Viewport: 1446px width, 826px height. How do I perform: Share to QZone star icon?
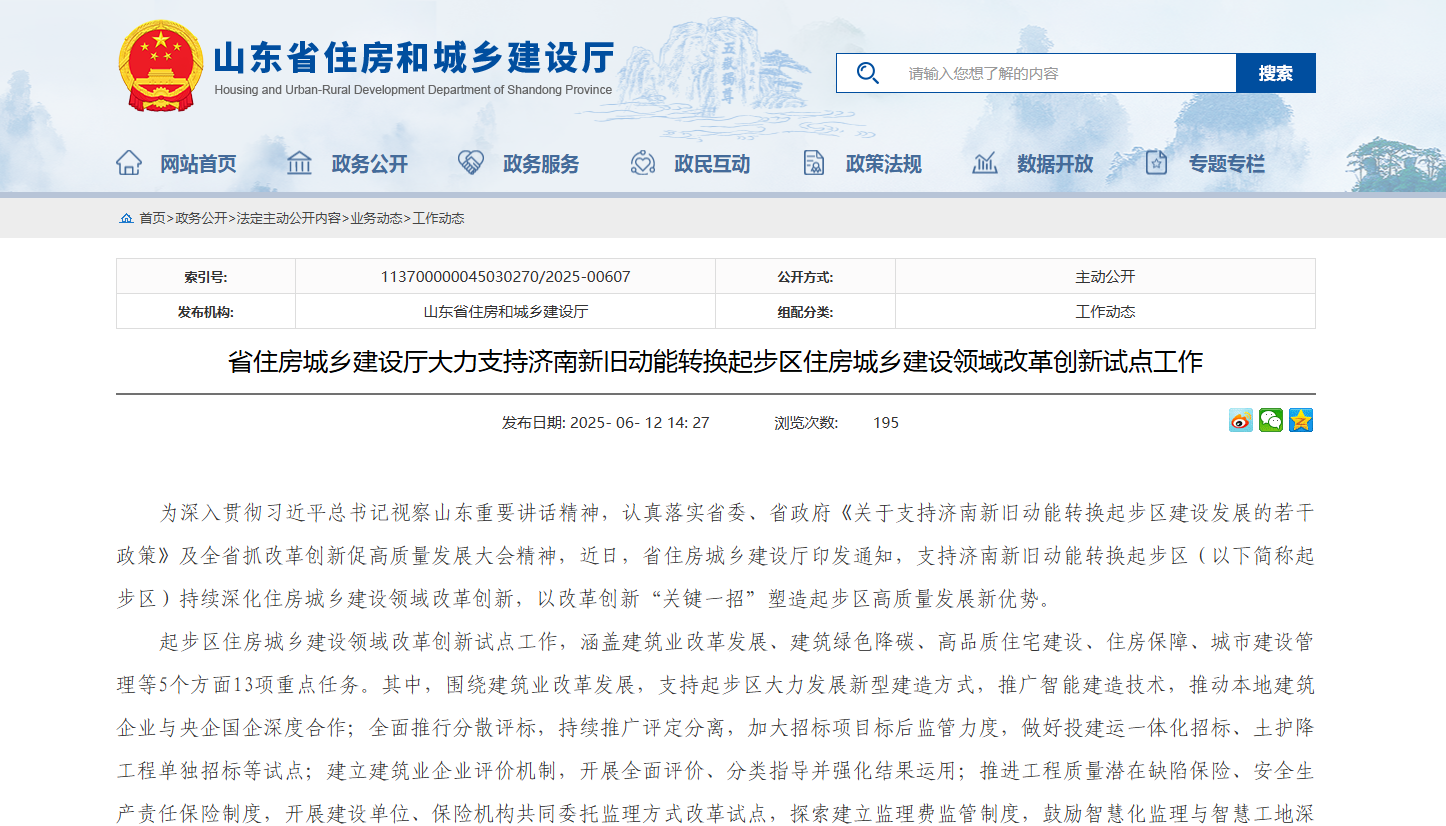(1300, 421)
